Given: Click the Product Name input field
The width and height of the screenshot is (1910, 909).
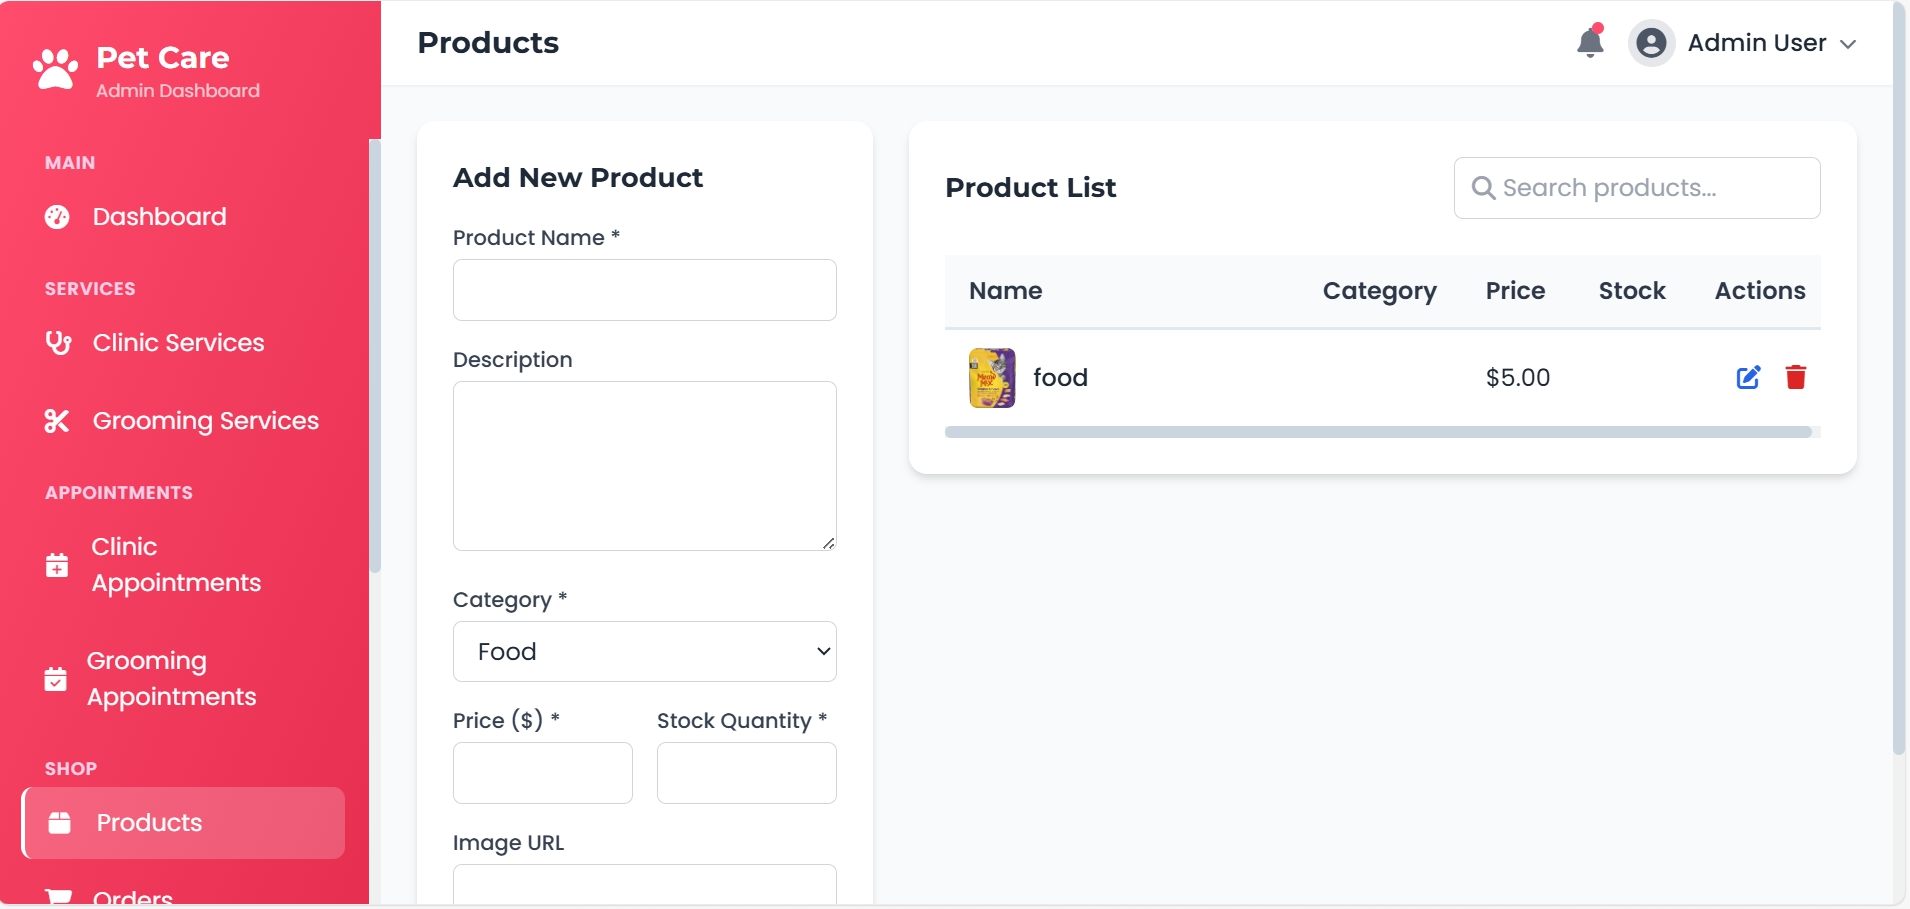Looking at the screenshot, I should (x=644, y=290).
